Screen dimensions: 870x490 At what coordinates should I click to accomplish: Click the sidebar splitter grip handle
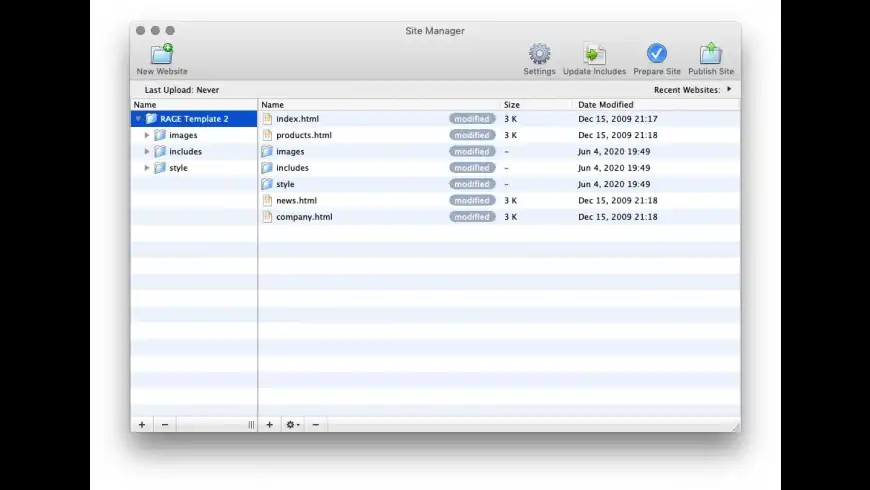click(x=251, y=425)
